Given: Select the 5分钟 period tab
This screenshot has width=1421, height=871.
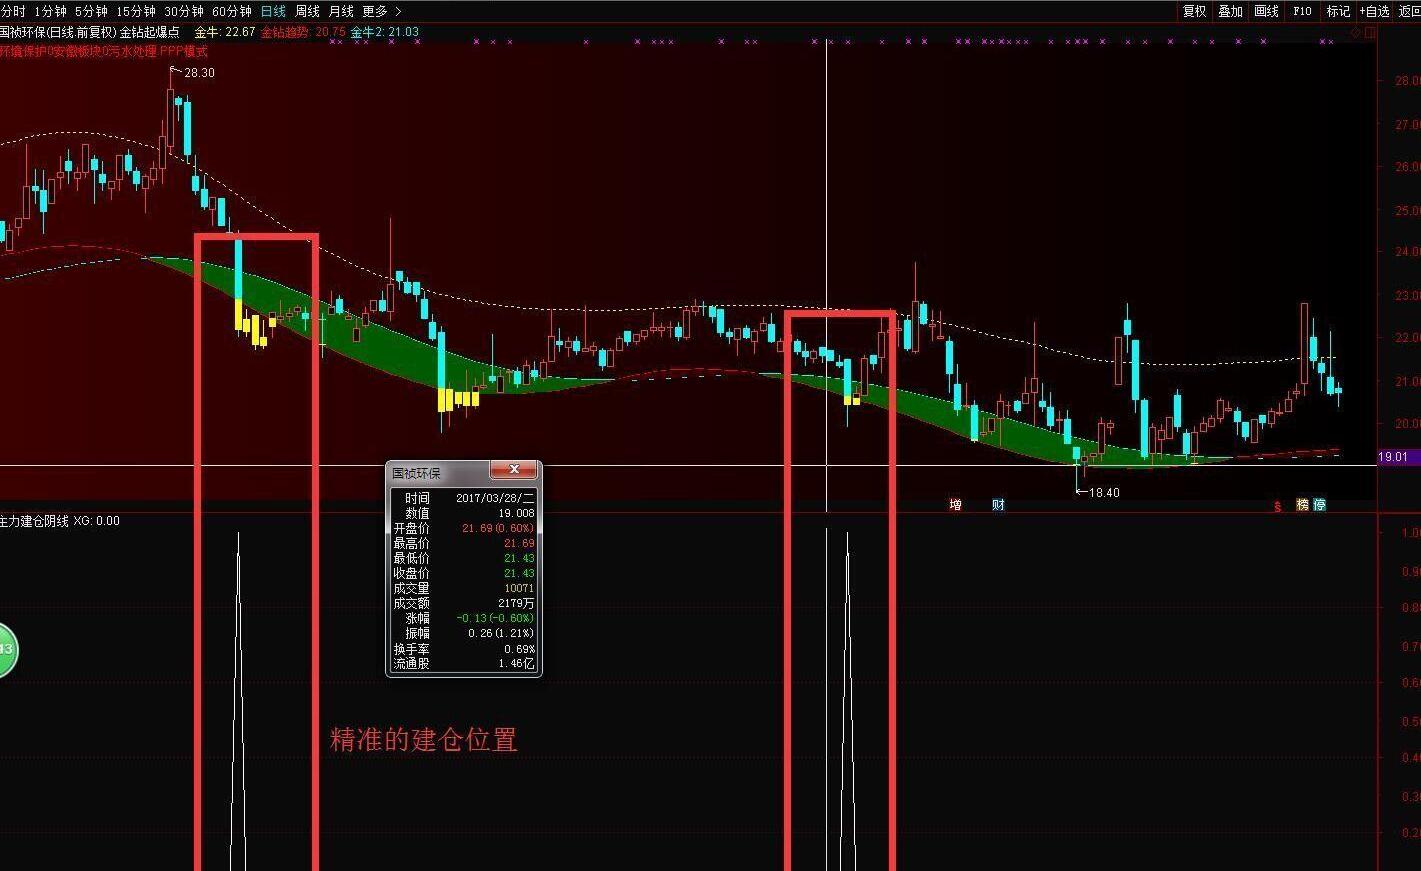Looking at the screenshot, I should pyautogui.click(x=91, y=11).
